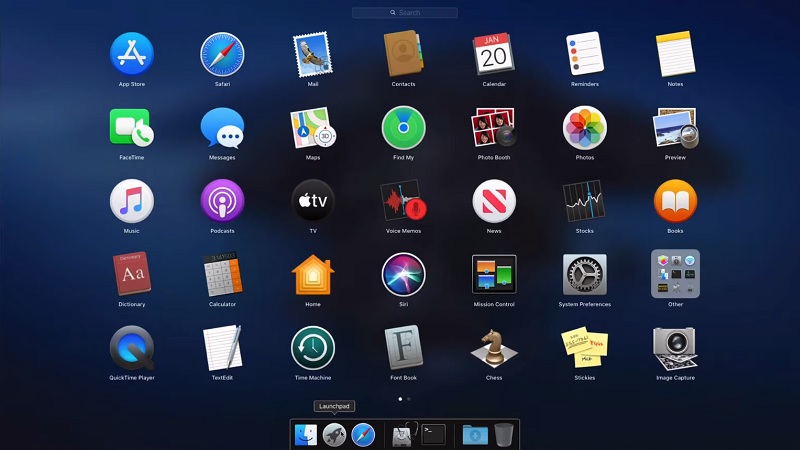Launch the Calculator app
800x450 pixels.
(222, 274)
